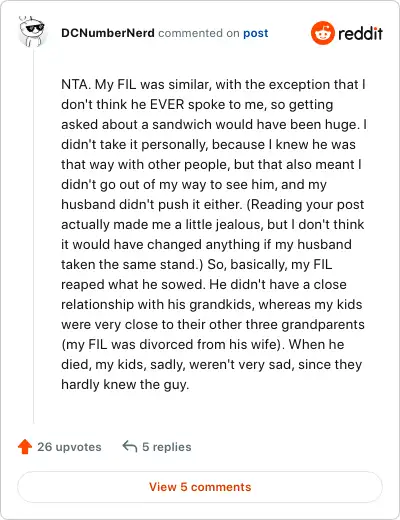The height and width of the screenshot is (520, 400).
Task: Click the parenthetical "(Reading your post" text
Action: coord(305,204)
